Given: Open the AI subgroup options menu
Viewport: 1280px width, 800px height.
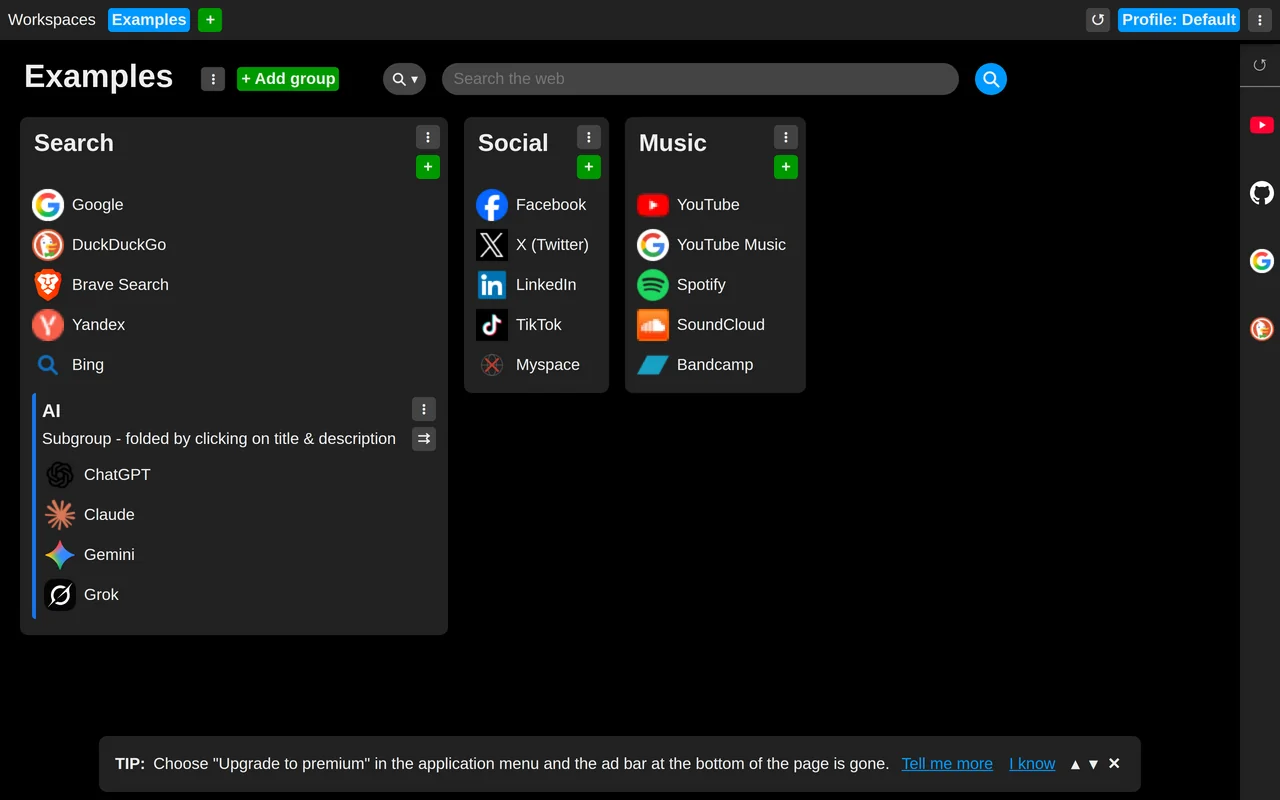Looking at the screenshot, I should 424,409.
